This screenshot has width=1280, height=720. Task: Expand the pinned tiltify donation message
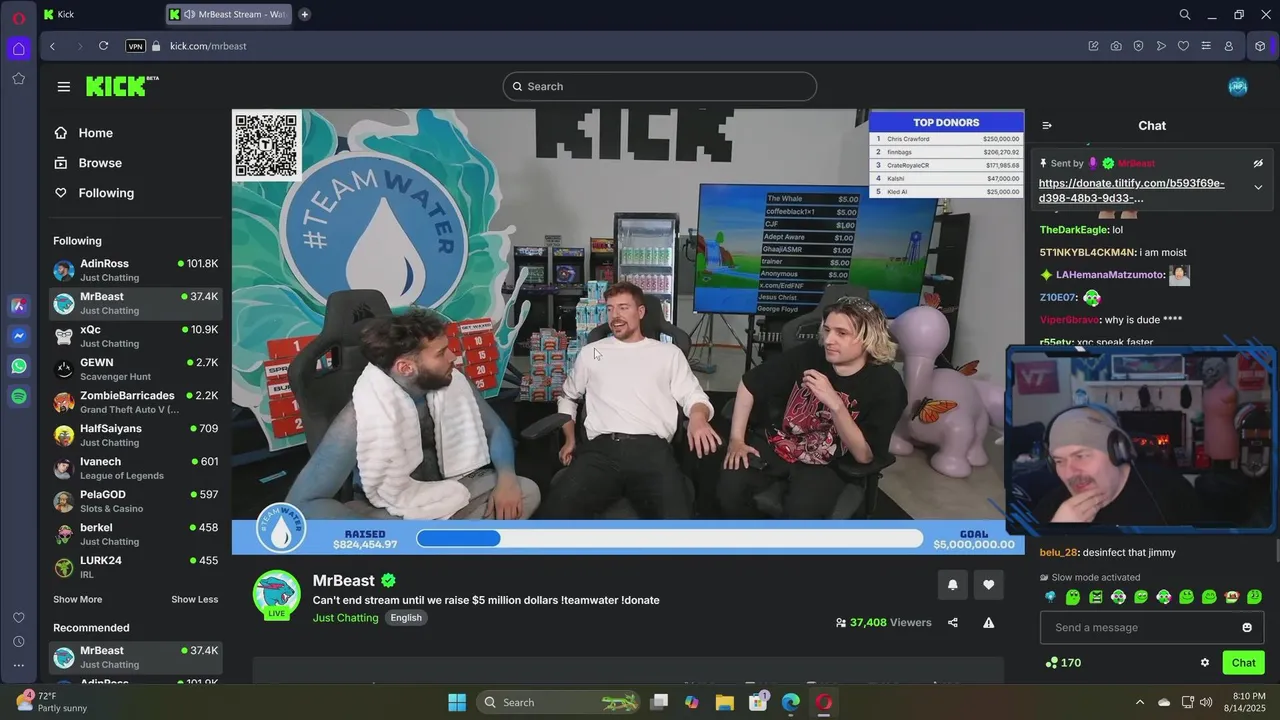[x=1258, y=187]
